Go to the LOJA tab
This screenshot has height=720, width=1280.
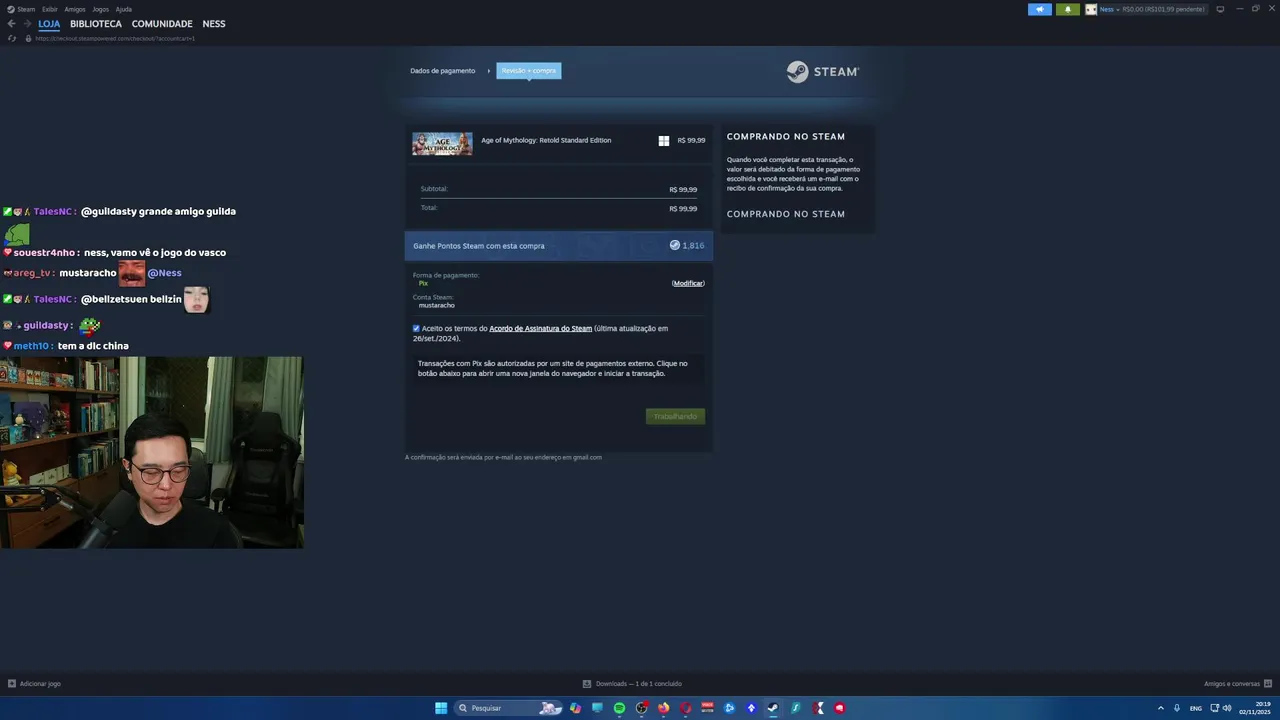(x=49, y=24)
